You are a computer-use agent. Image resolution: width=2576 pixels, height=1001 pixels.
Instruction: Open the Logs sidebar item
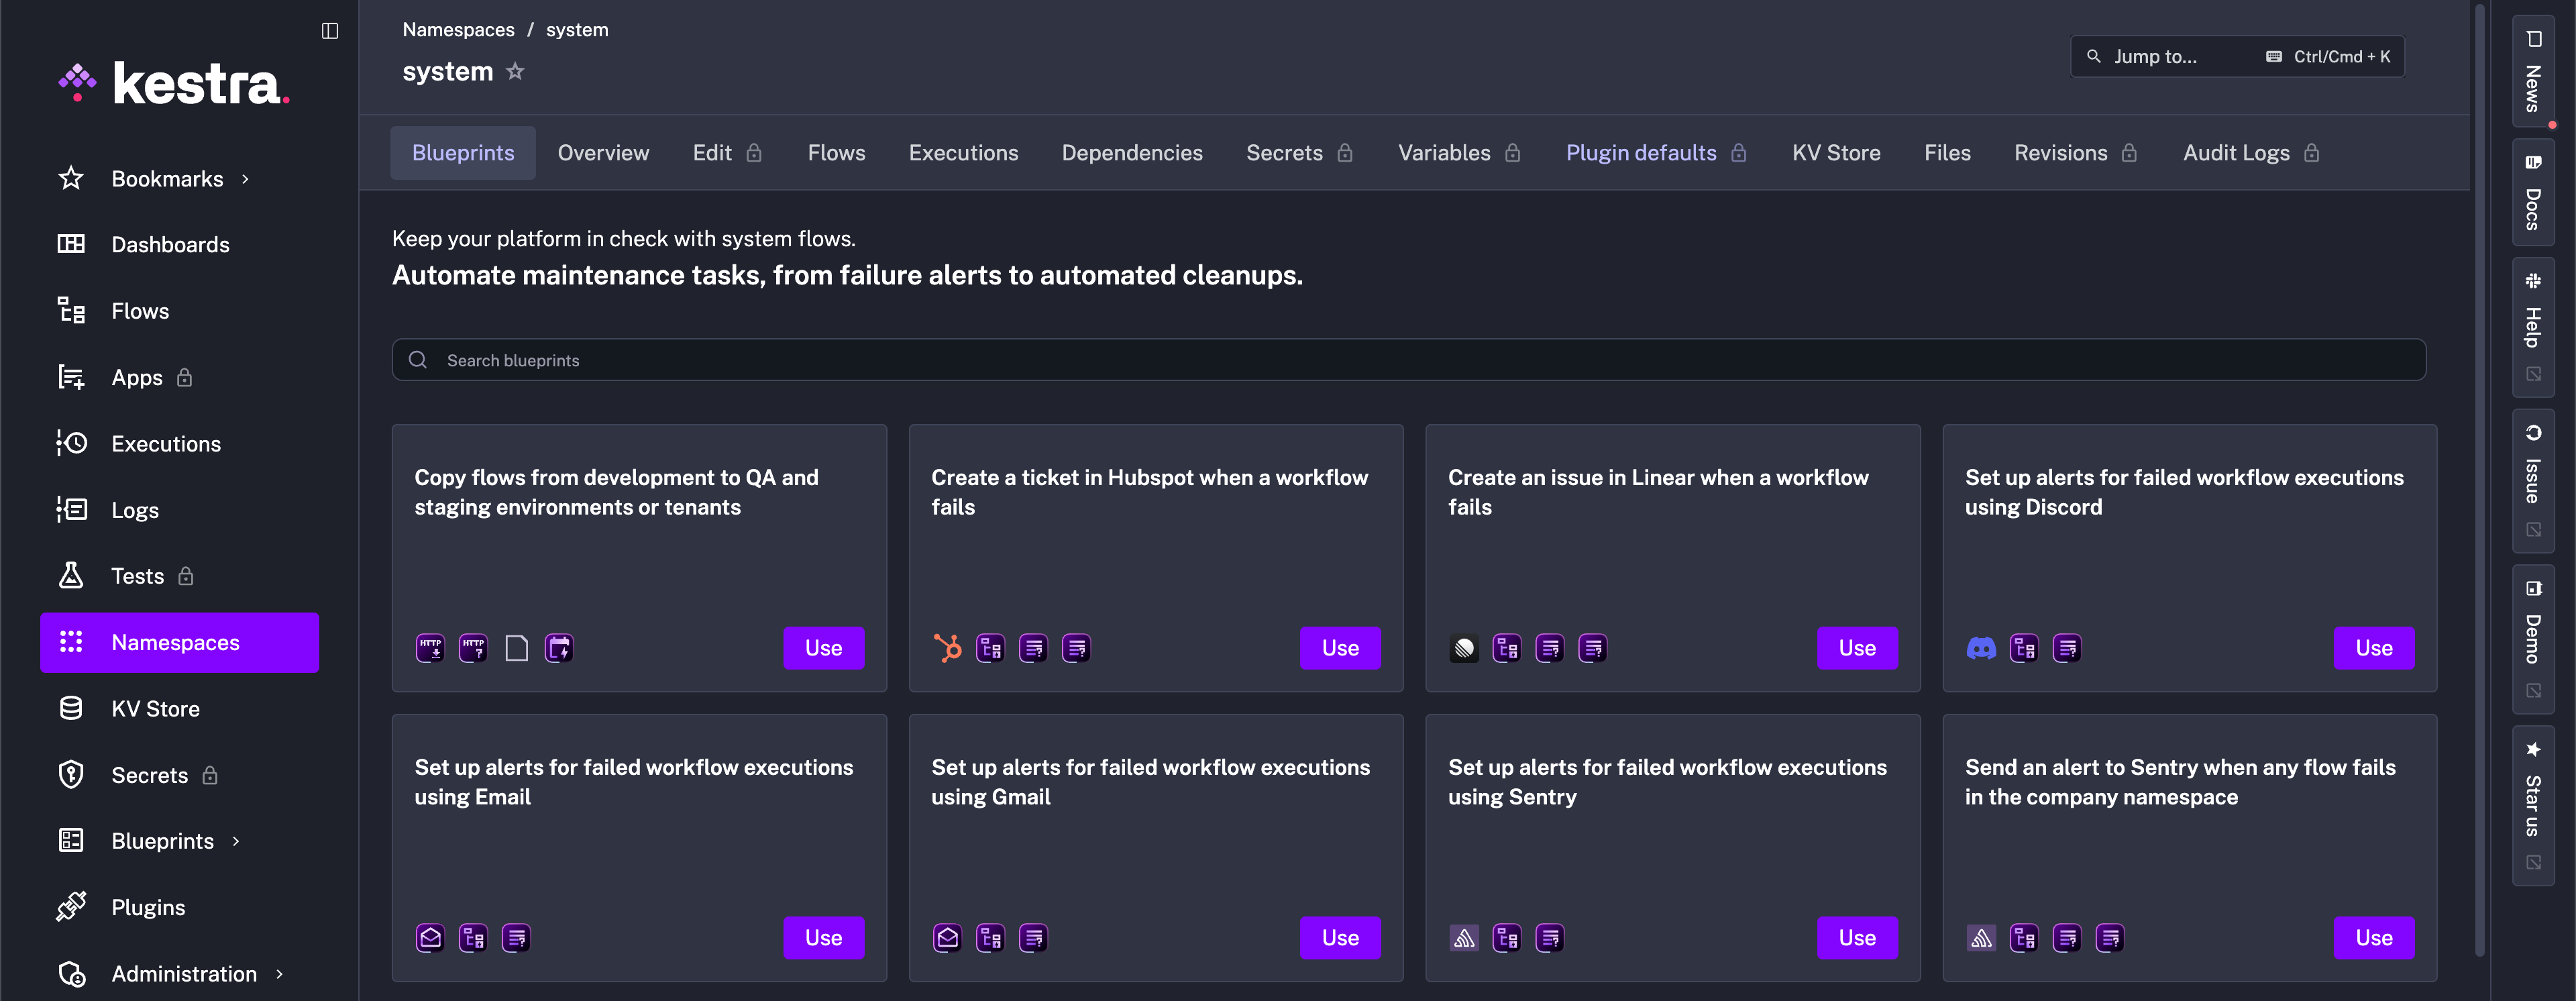(x=135, y=510)
